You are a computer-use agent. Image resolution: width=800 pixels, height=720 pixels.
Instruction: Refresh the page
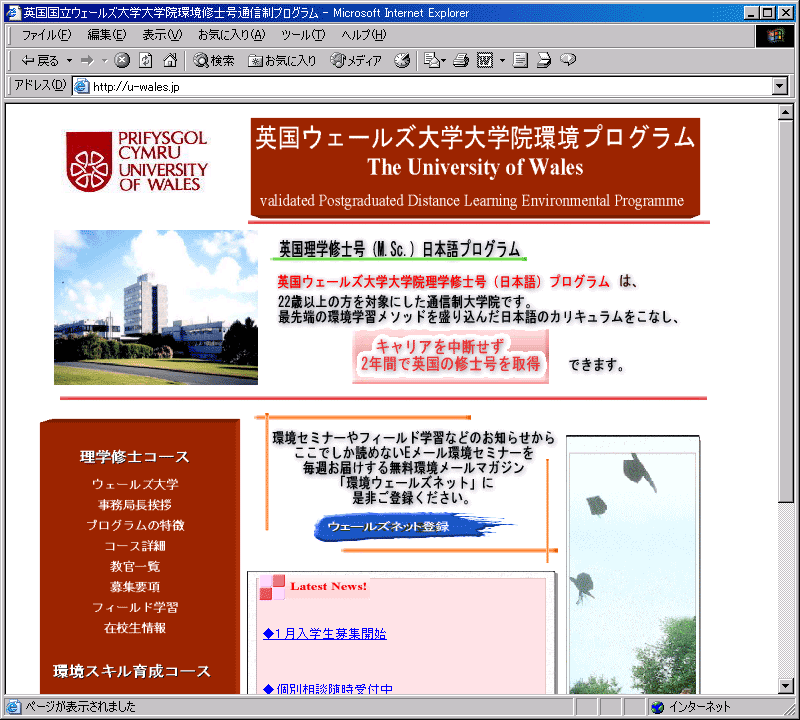pos(146,61)
